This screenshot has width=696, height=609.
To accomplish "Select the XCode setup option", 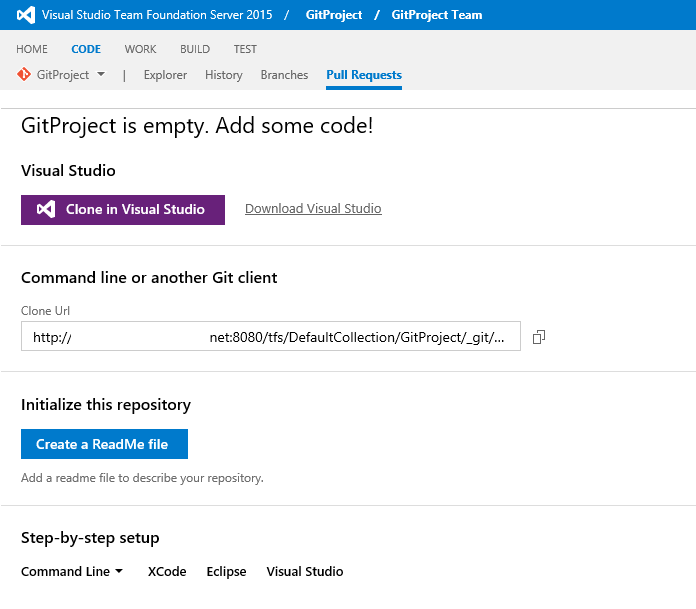I will [x=167, y=571].
